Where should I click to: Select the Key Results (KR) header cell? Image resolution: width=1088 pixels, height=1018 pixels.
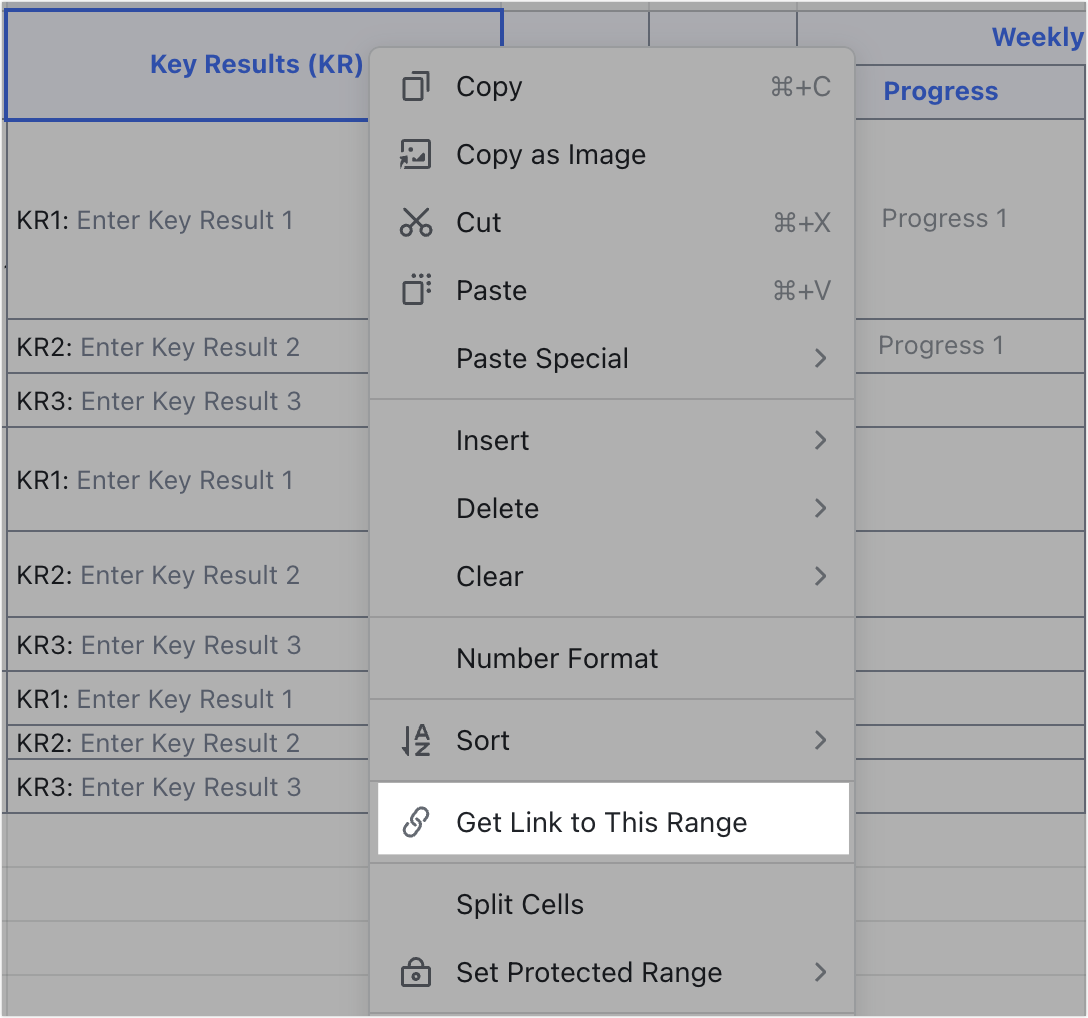255,64
